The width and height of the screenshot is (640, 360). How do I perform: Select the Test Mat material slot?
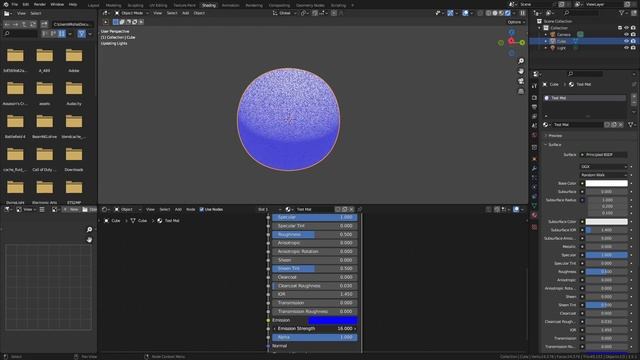click(584, 98)
